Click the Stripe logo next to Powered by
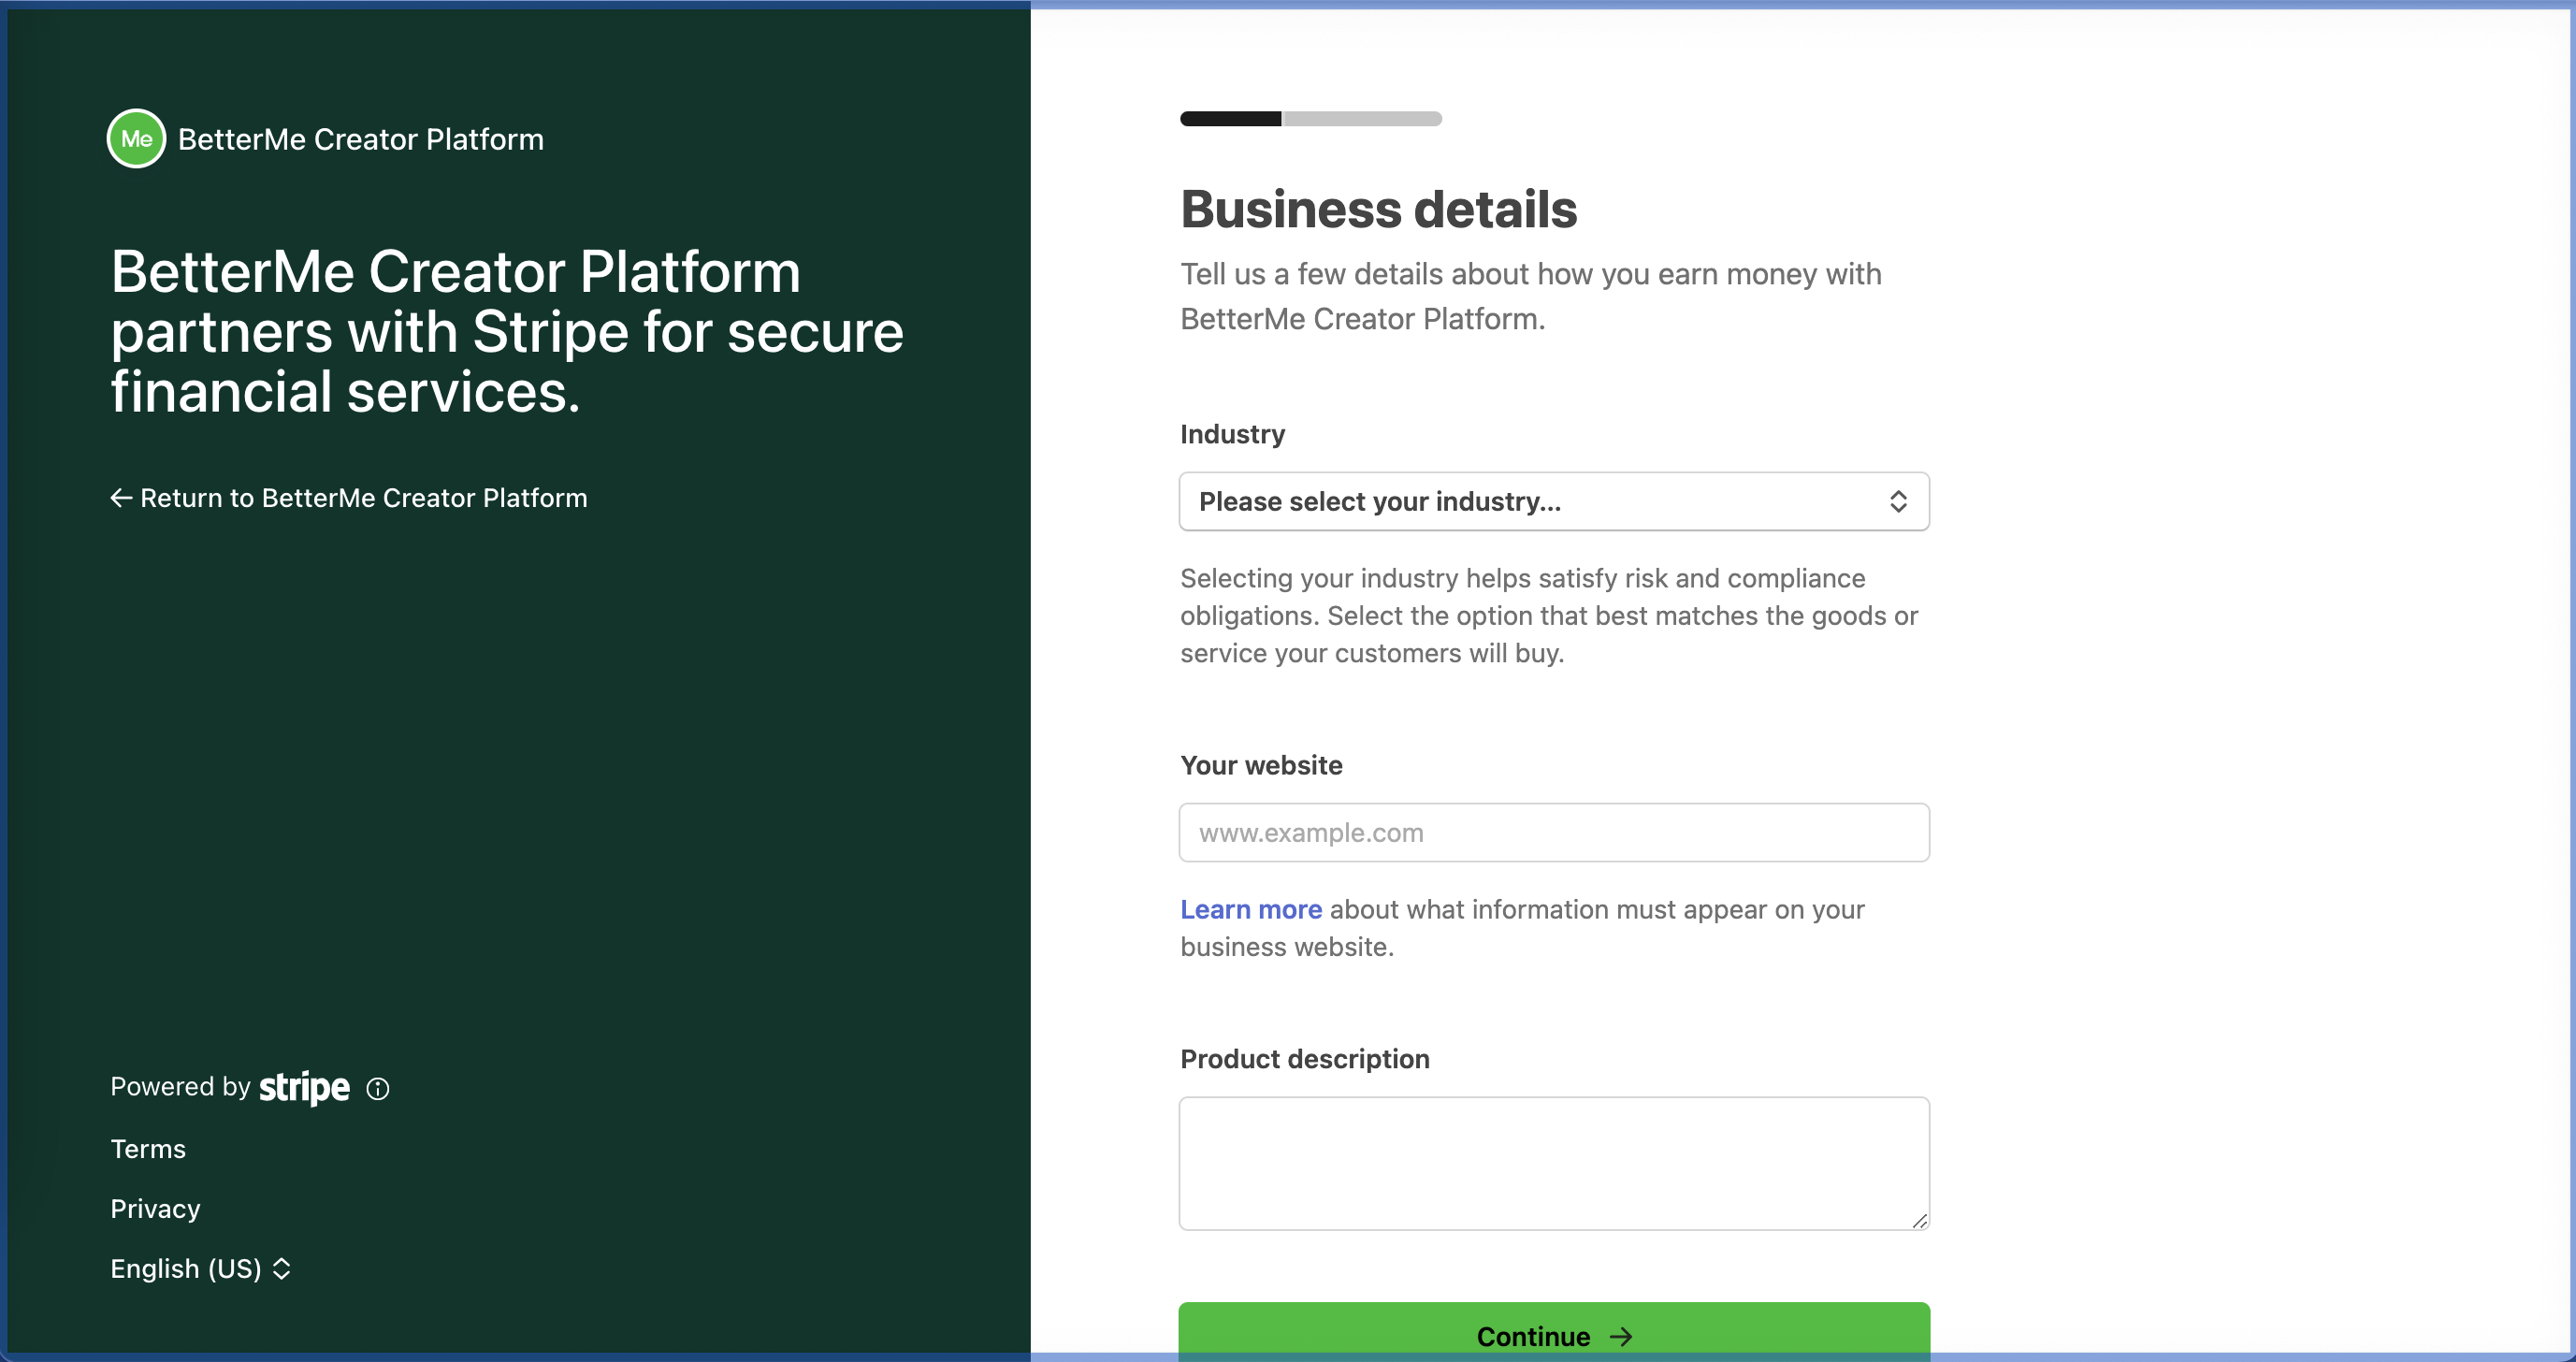 coord(304,1087)
